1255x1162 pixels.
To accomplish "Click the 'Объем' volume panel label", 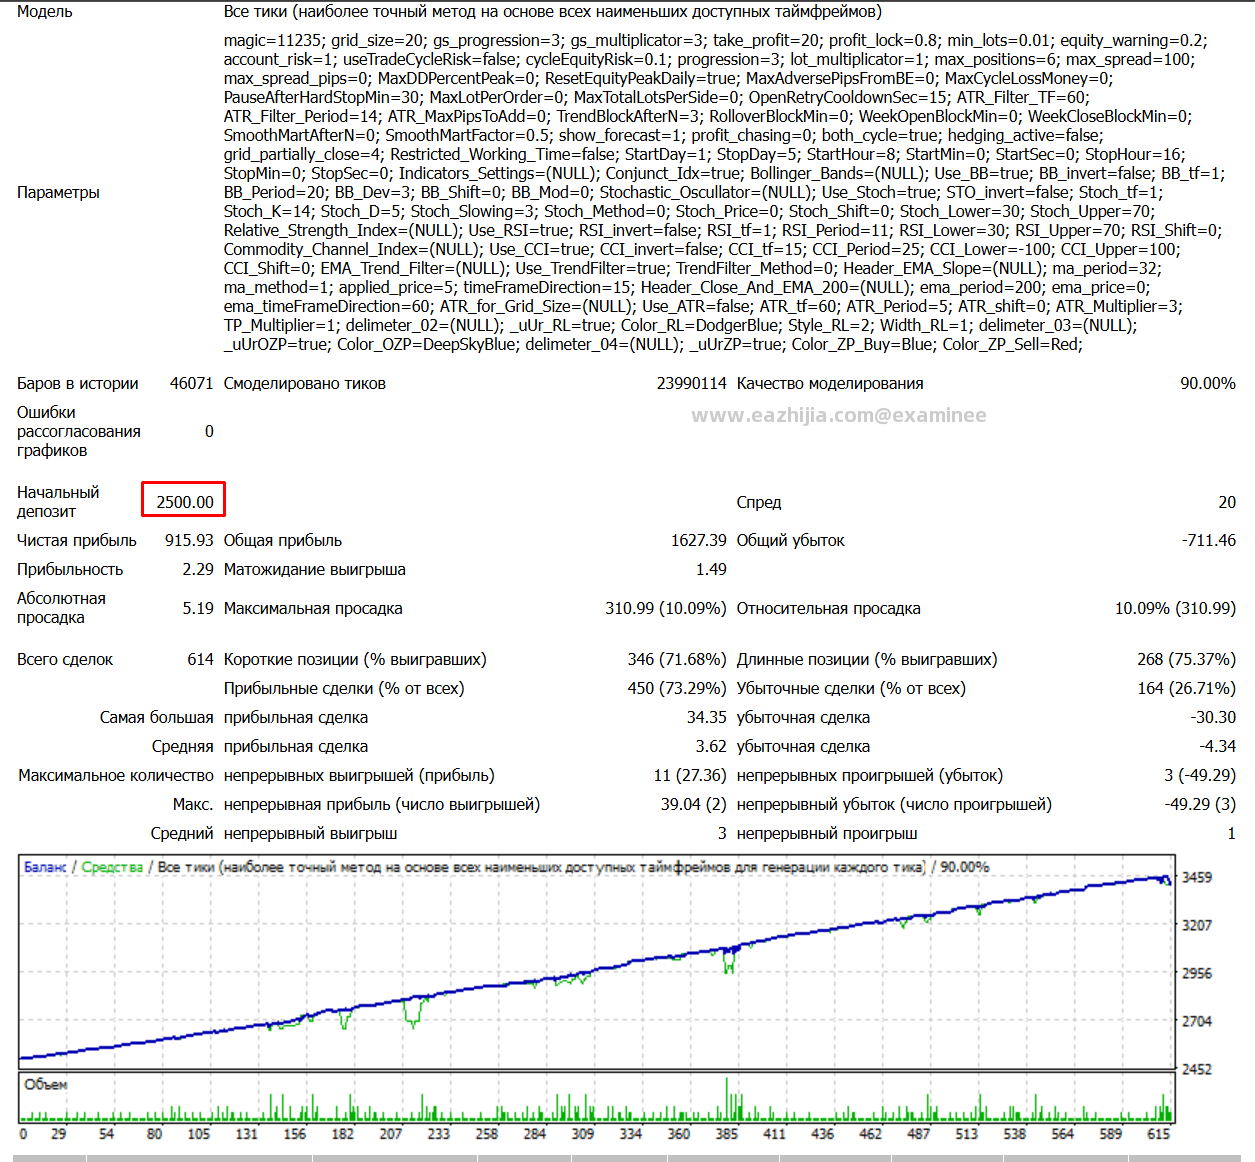I will click(x=46, y=1084).
